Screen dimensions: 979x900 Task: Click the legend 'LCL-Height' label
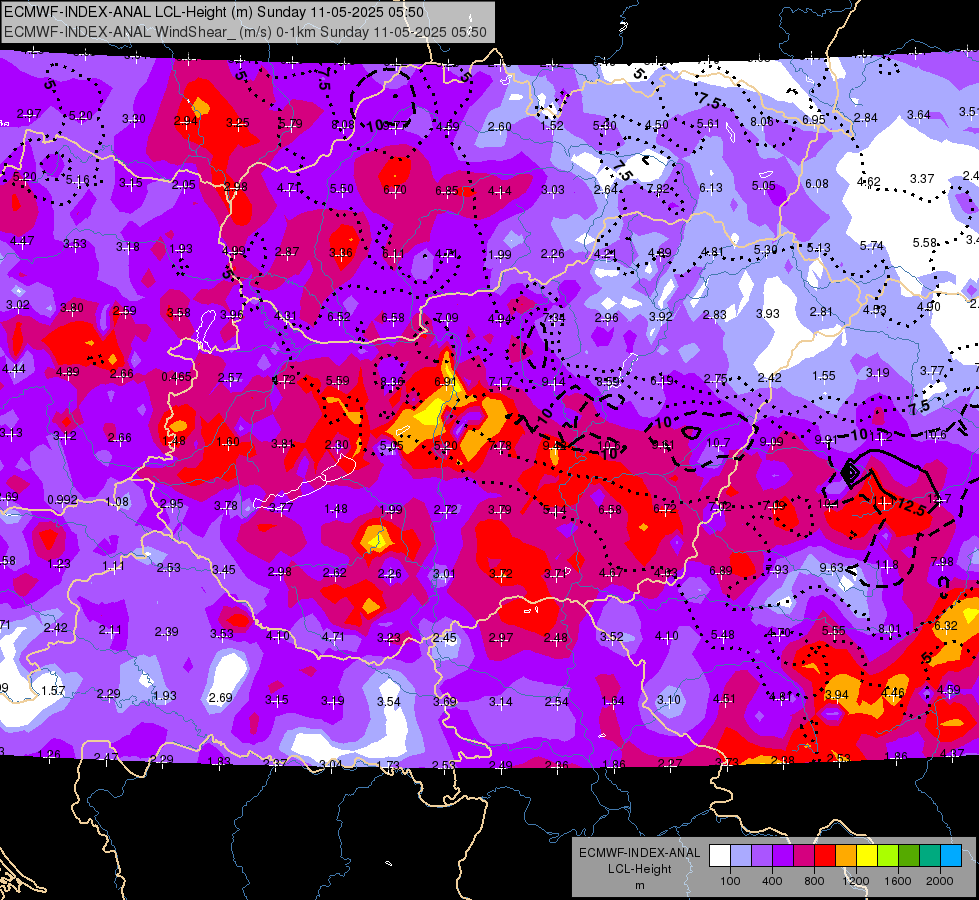639,869
